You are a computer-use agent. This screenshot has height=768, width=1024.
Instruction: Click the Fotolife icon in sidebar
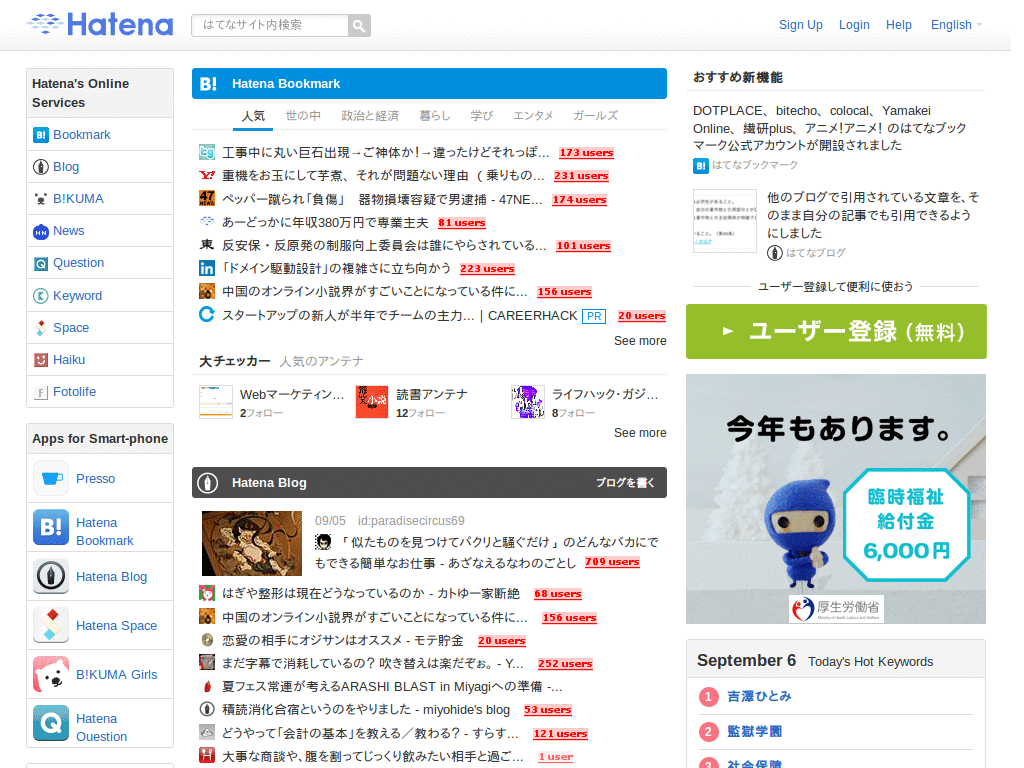point(40,392)
